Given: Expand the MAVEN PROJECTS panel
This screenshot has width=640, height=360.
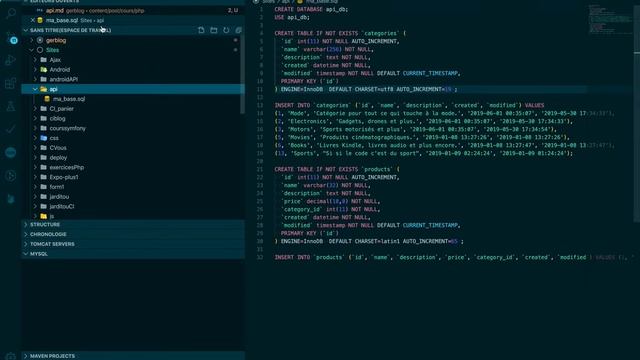Looking at the screenshot, I should tap(133, 356).
